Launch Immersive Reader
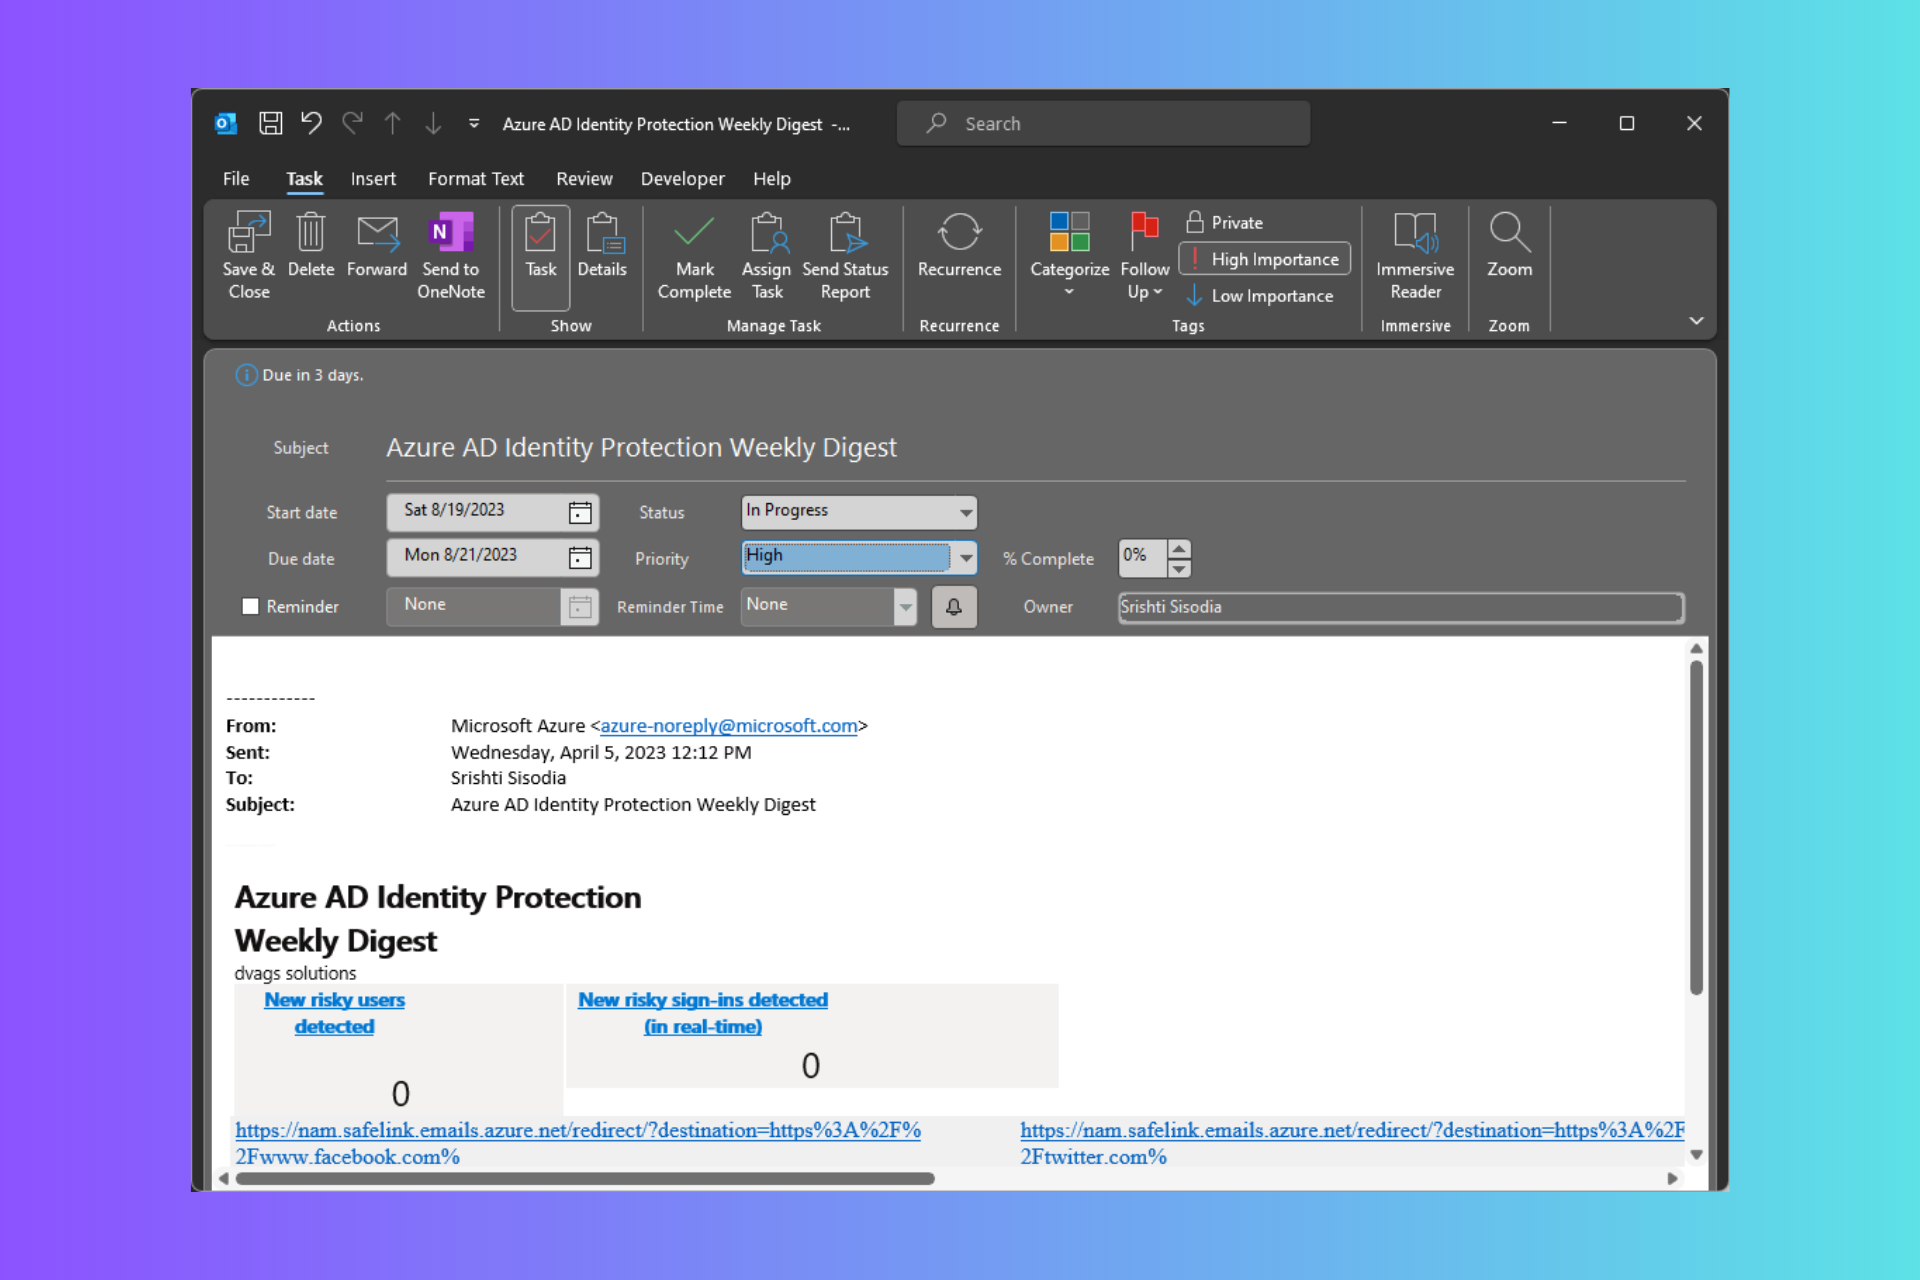Image resolution: width=1920 pixels, height=1280 pixels. (1414, 234)
